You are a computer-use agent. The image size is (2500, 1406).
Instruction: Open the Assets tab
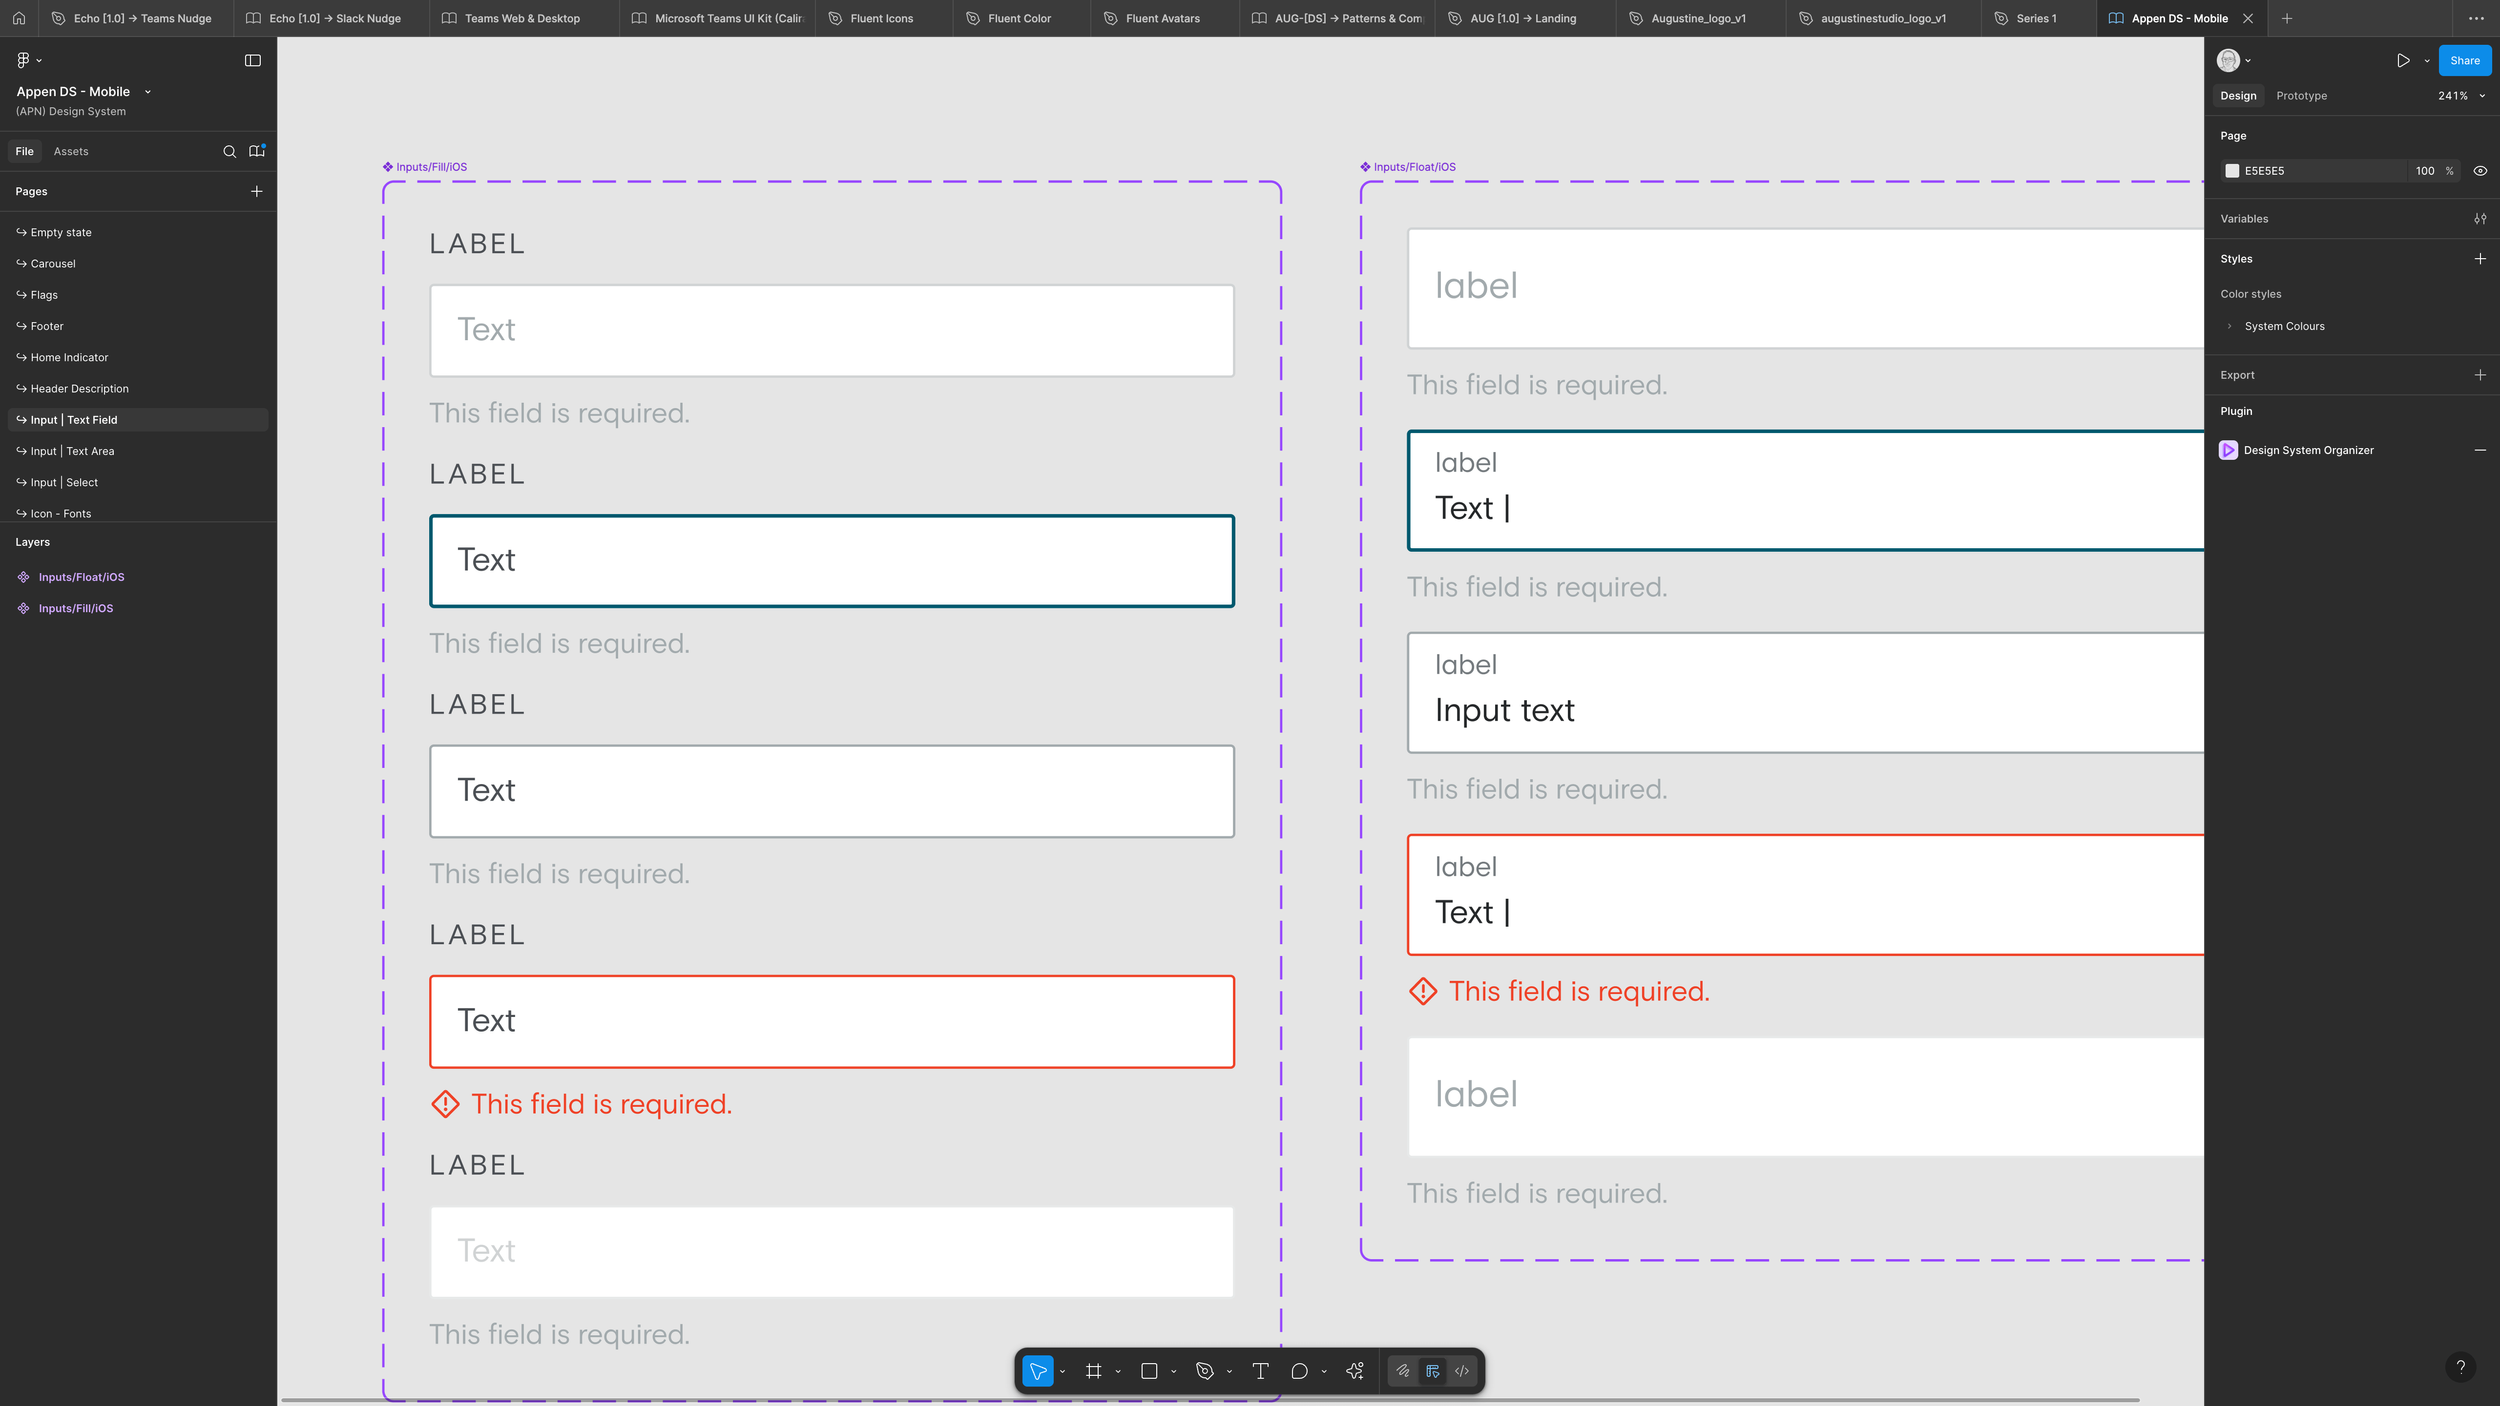[71, 151]
